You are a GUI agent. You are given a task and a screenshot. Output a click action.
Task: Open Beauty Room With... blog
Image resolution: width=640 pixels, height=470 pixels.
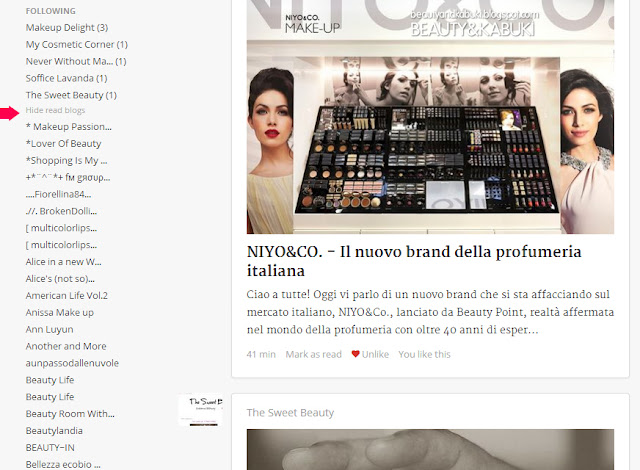[x=70, y=414]
